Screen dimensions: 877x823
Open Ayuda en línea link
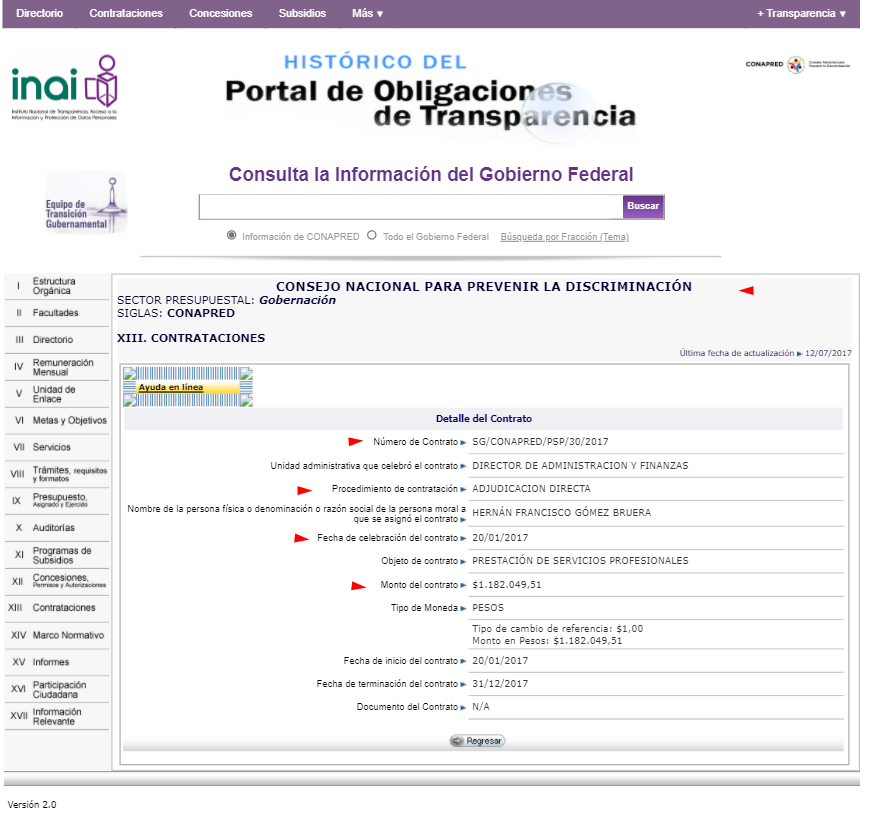[171, 387]
